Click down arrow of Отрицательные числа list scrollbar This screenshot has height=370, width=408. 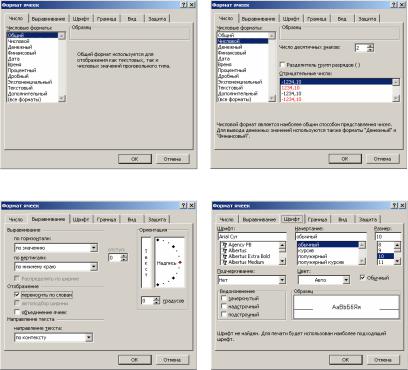pos(396,98)
